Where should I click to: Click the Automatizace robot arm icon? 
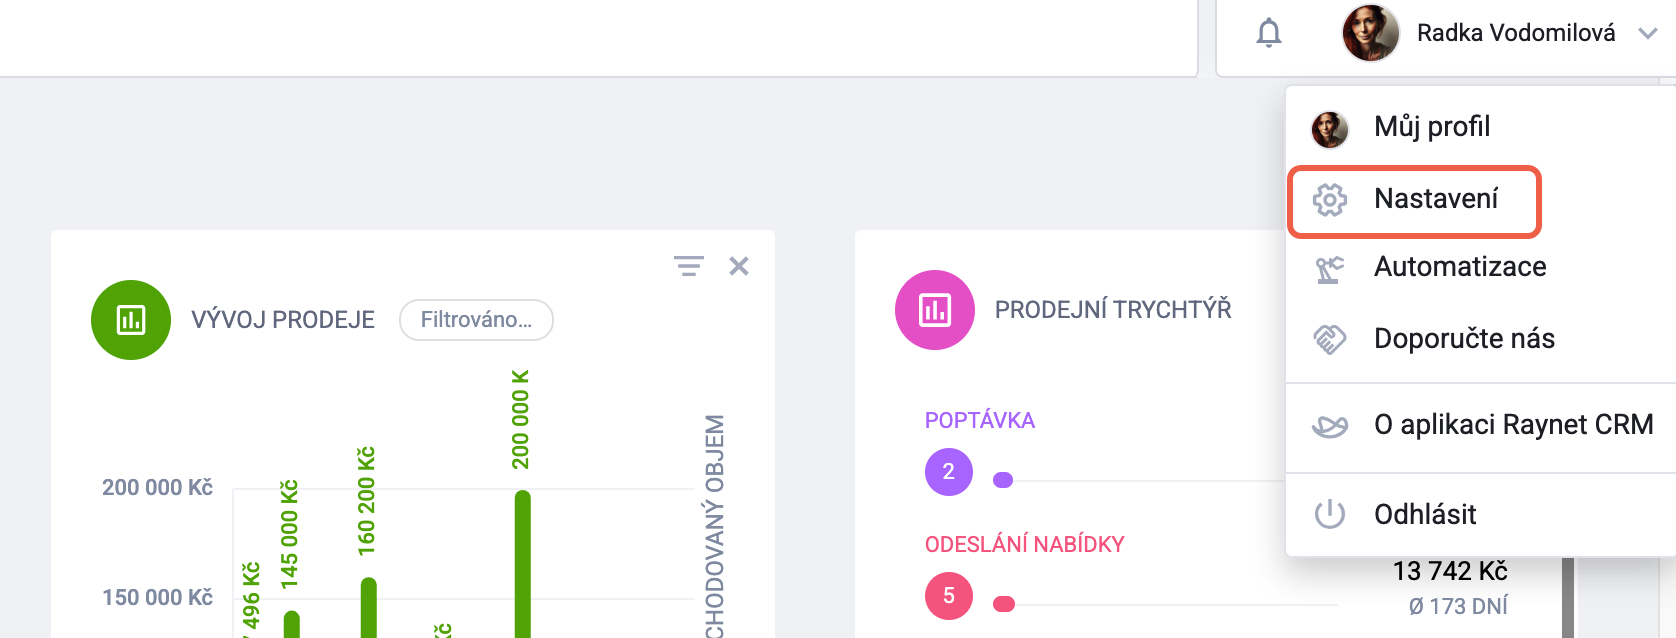pyautogui.click(x=1330, y=269)
